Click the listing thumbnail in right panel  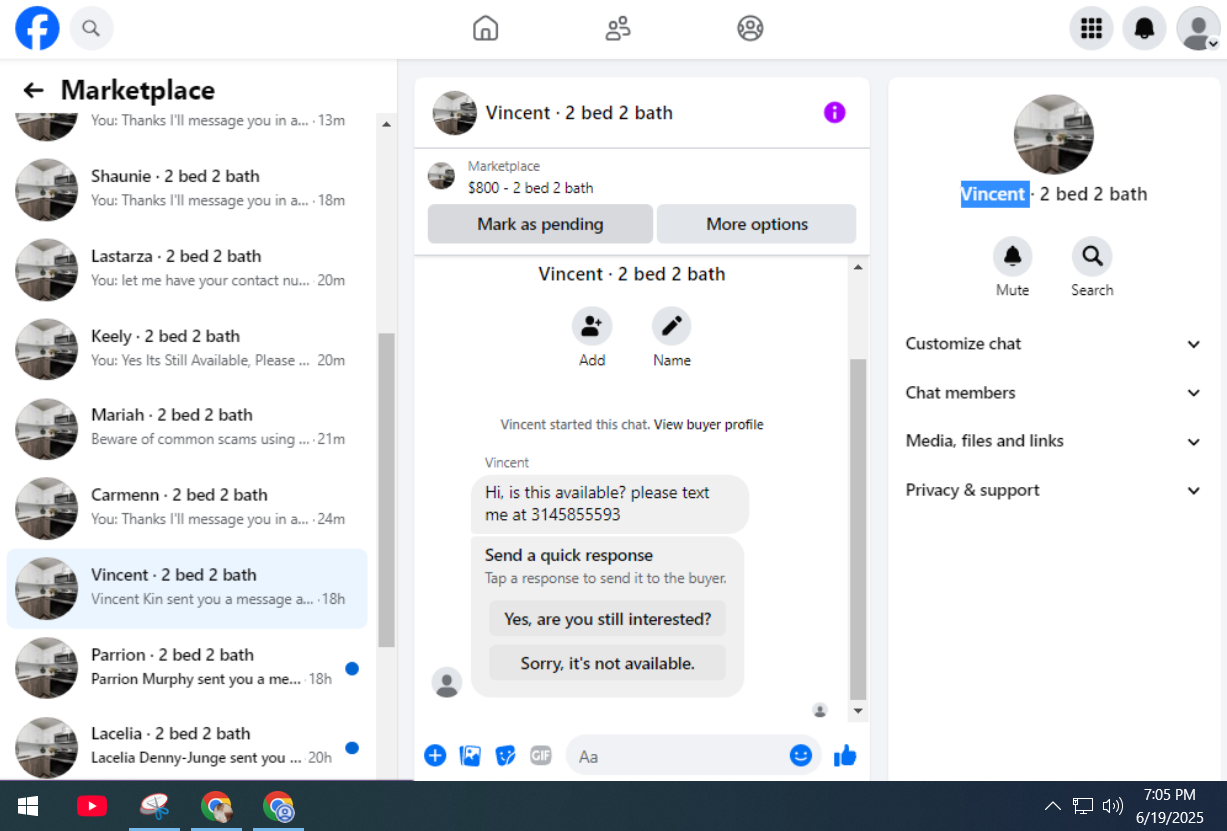pyautogui.click(x=1054, y=135)
